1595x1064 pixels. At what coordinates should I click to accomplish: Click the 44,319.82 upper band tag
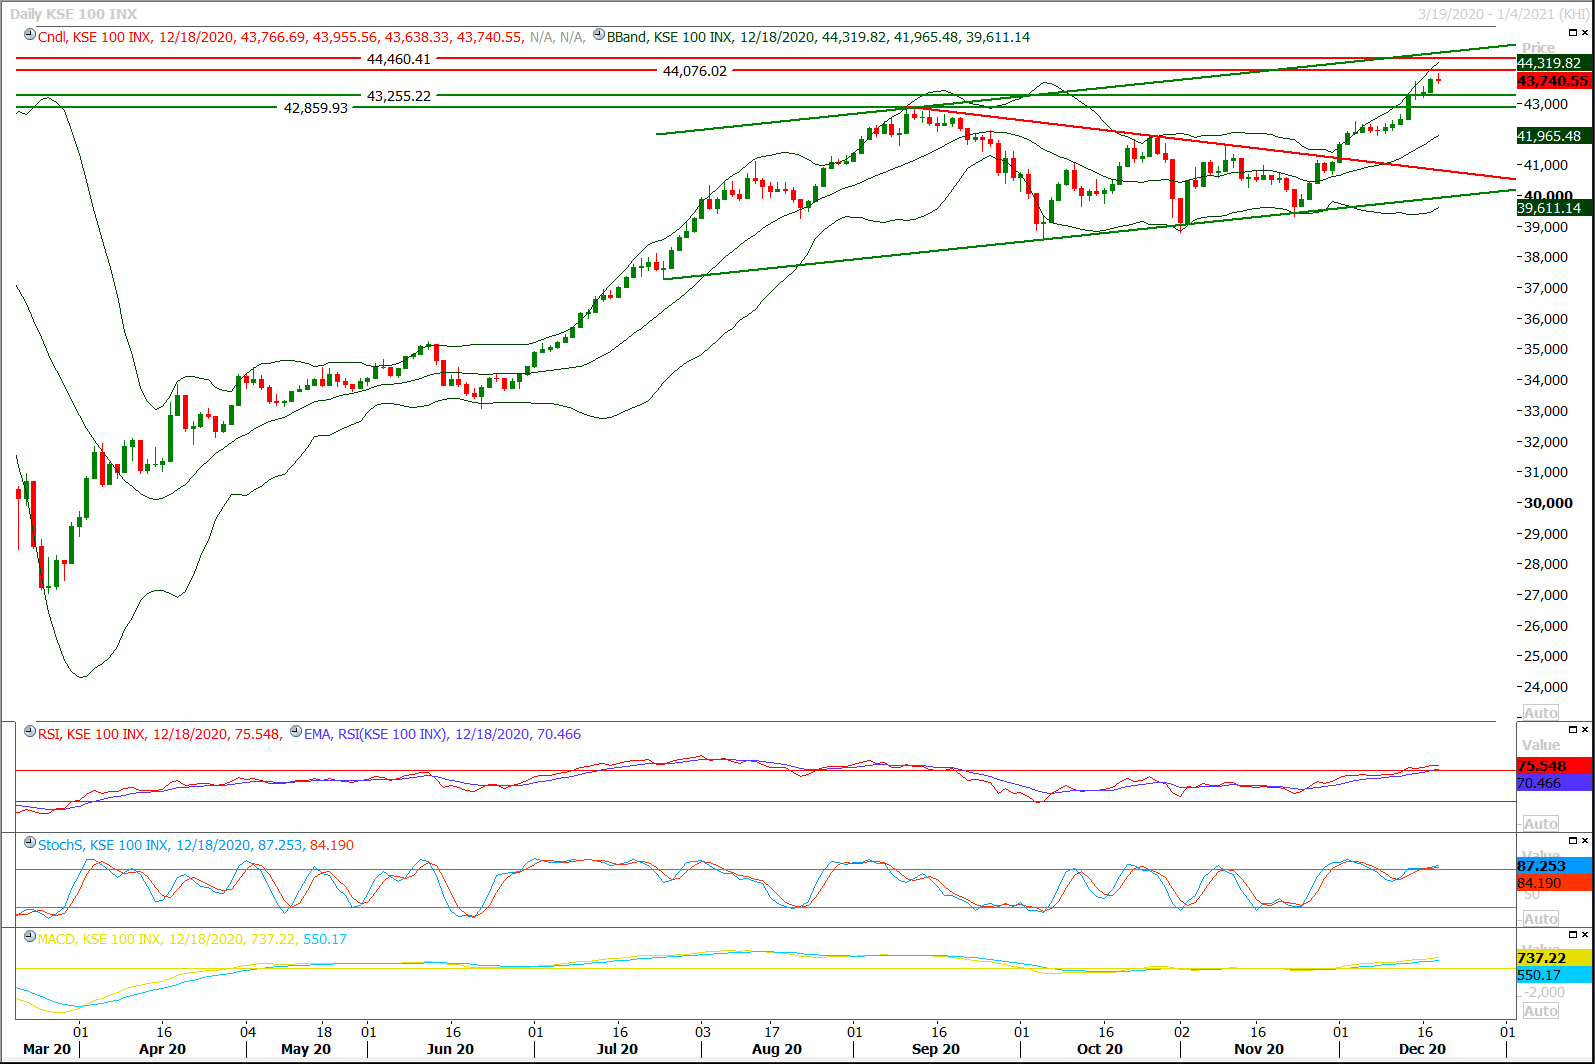tap(1553, 63)
